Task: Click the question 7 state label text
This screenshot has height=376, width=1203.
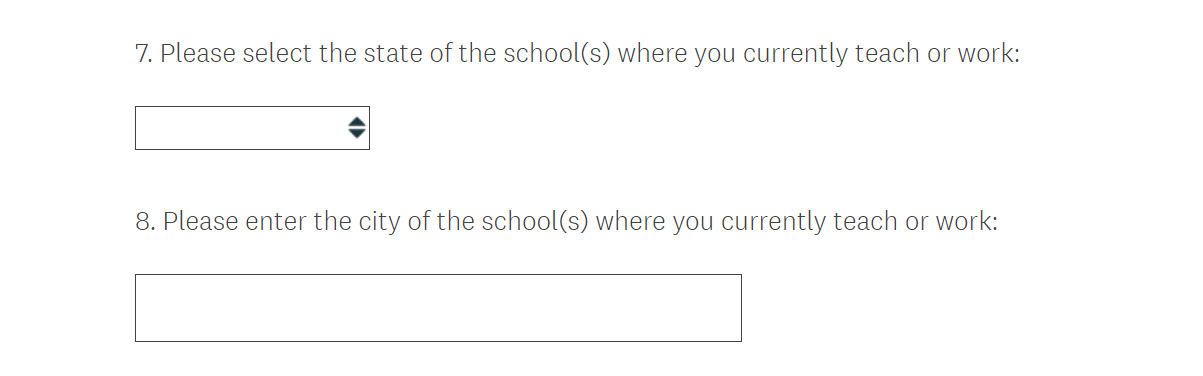Action: pyautogui.click(x=577, y=54)
